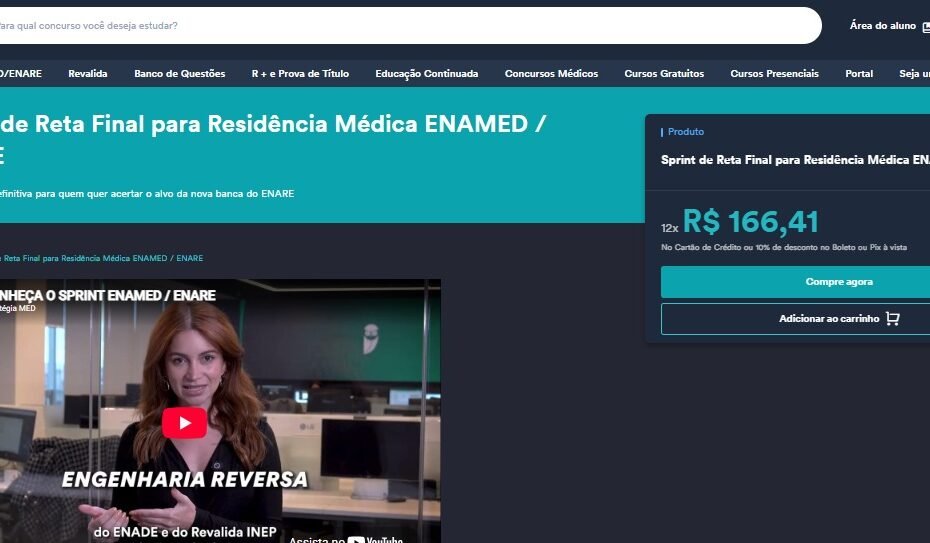
Task: Play the YouTube video
Action: (x=184, y=423)
